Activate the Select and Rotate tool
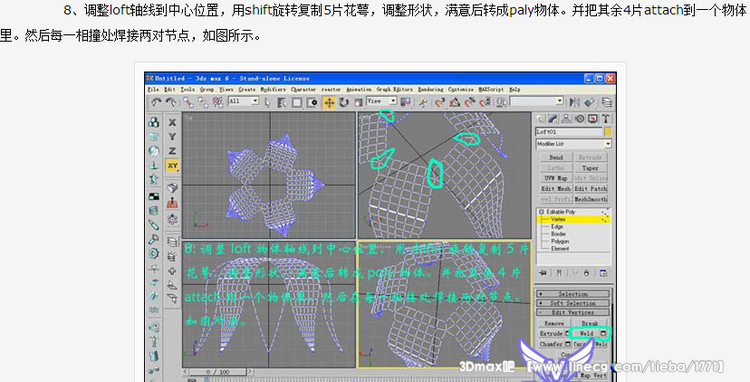 [x=344, y=102]
